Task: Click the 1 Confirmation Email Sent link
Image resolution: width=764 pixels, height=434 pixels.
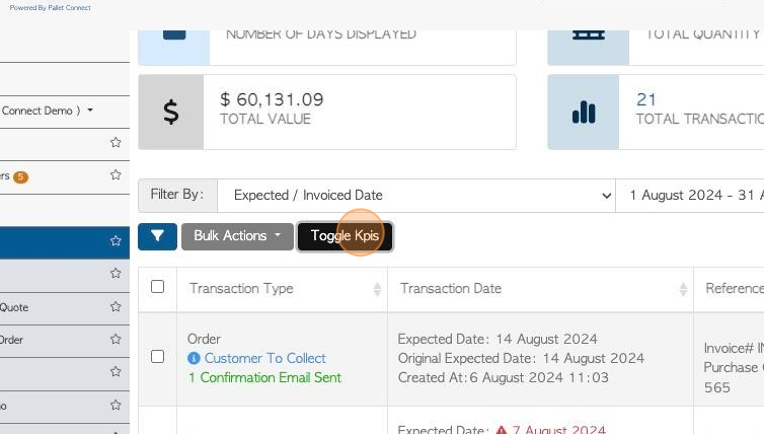Action: [x=265, y=377]
